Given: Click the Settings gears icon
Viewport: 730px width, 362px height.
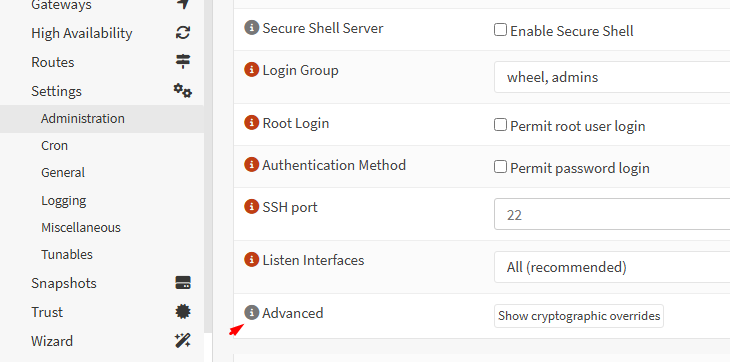Looking at the screenshot, I should click(x=182, y=90).
